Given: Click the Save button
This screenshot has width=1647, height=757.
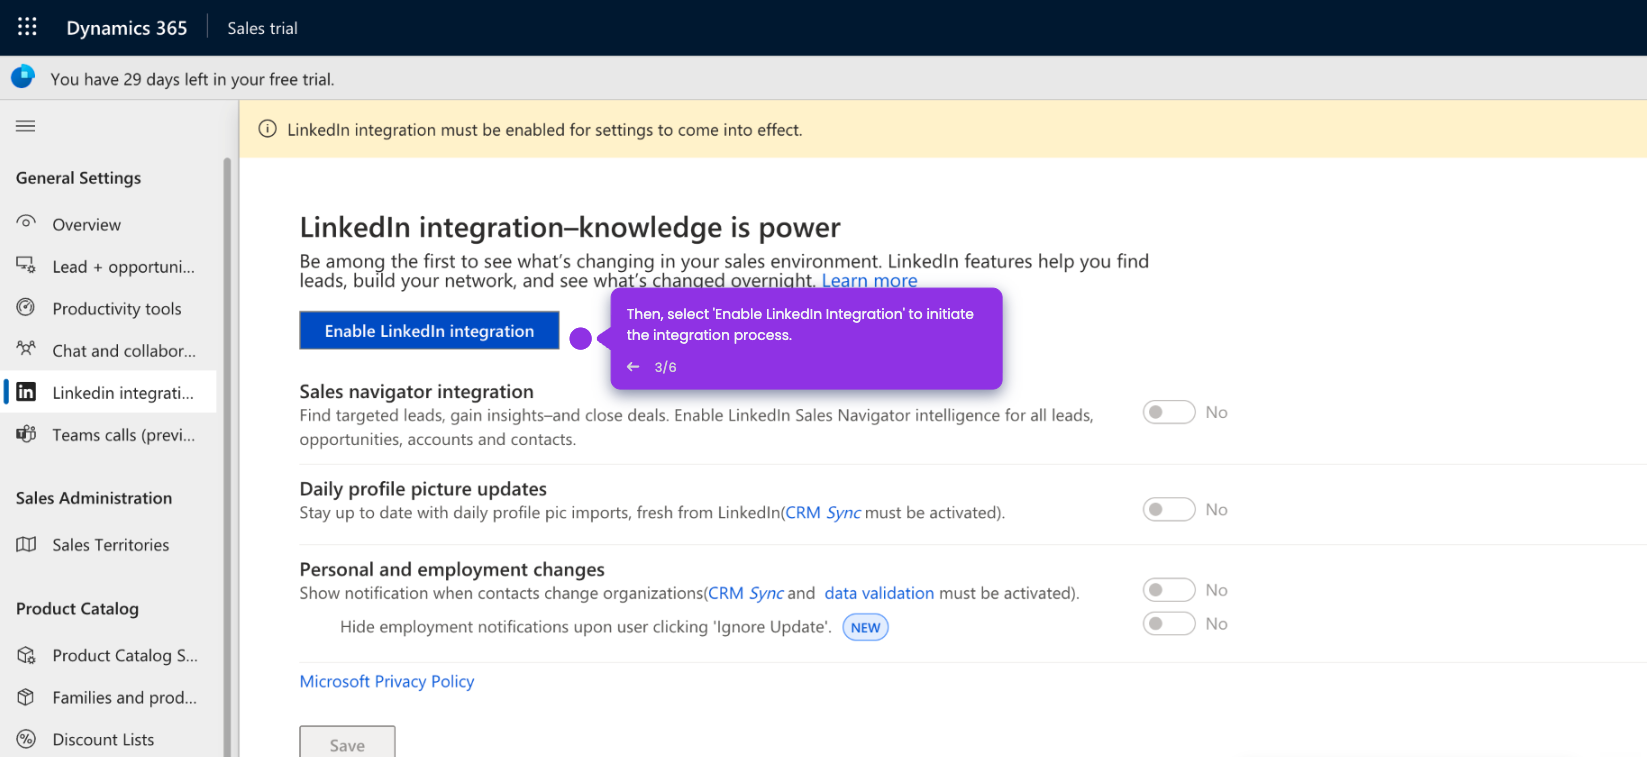Looking at the screenshot, I should 347,743.
